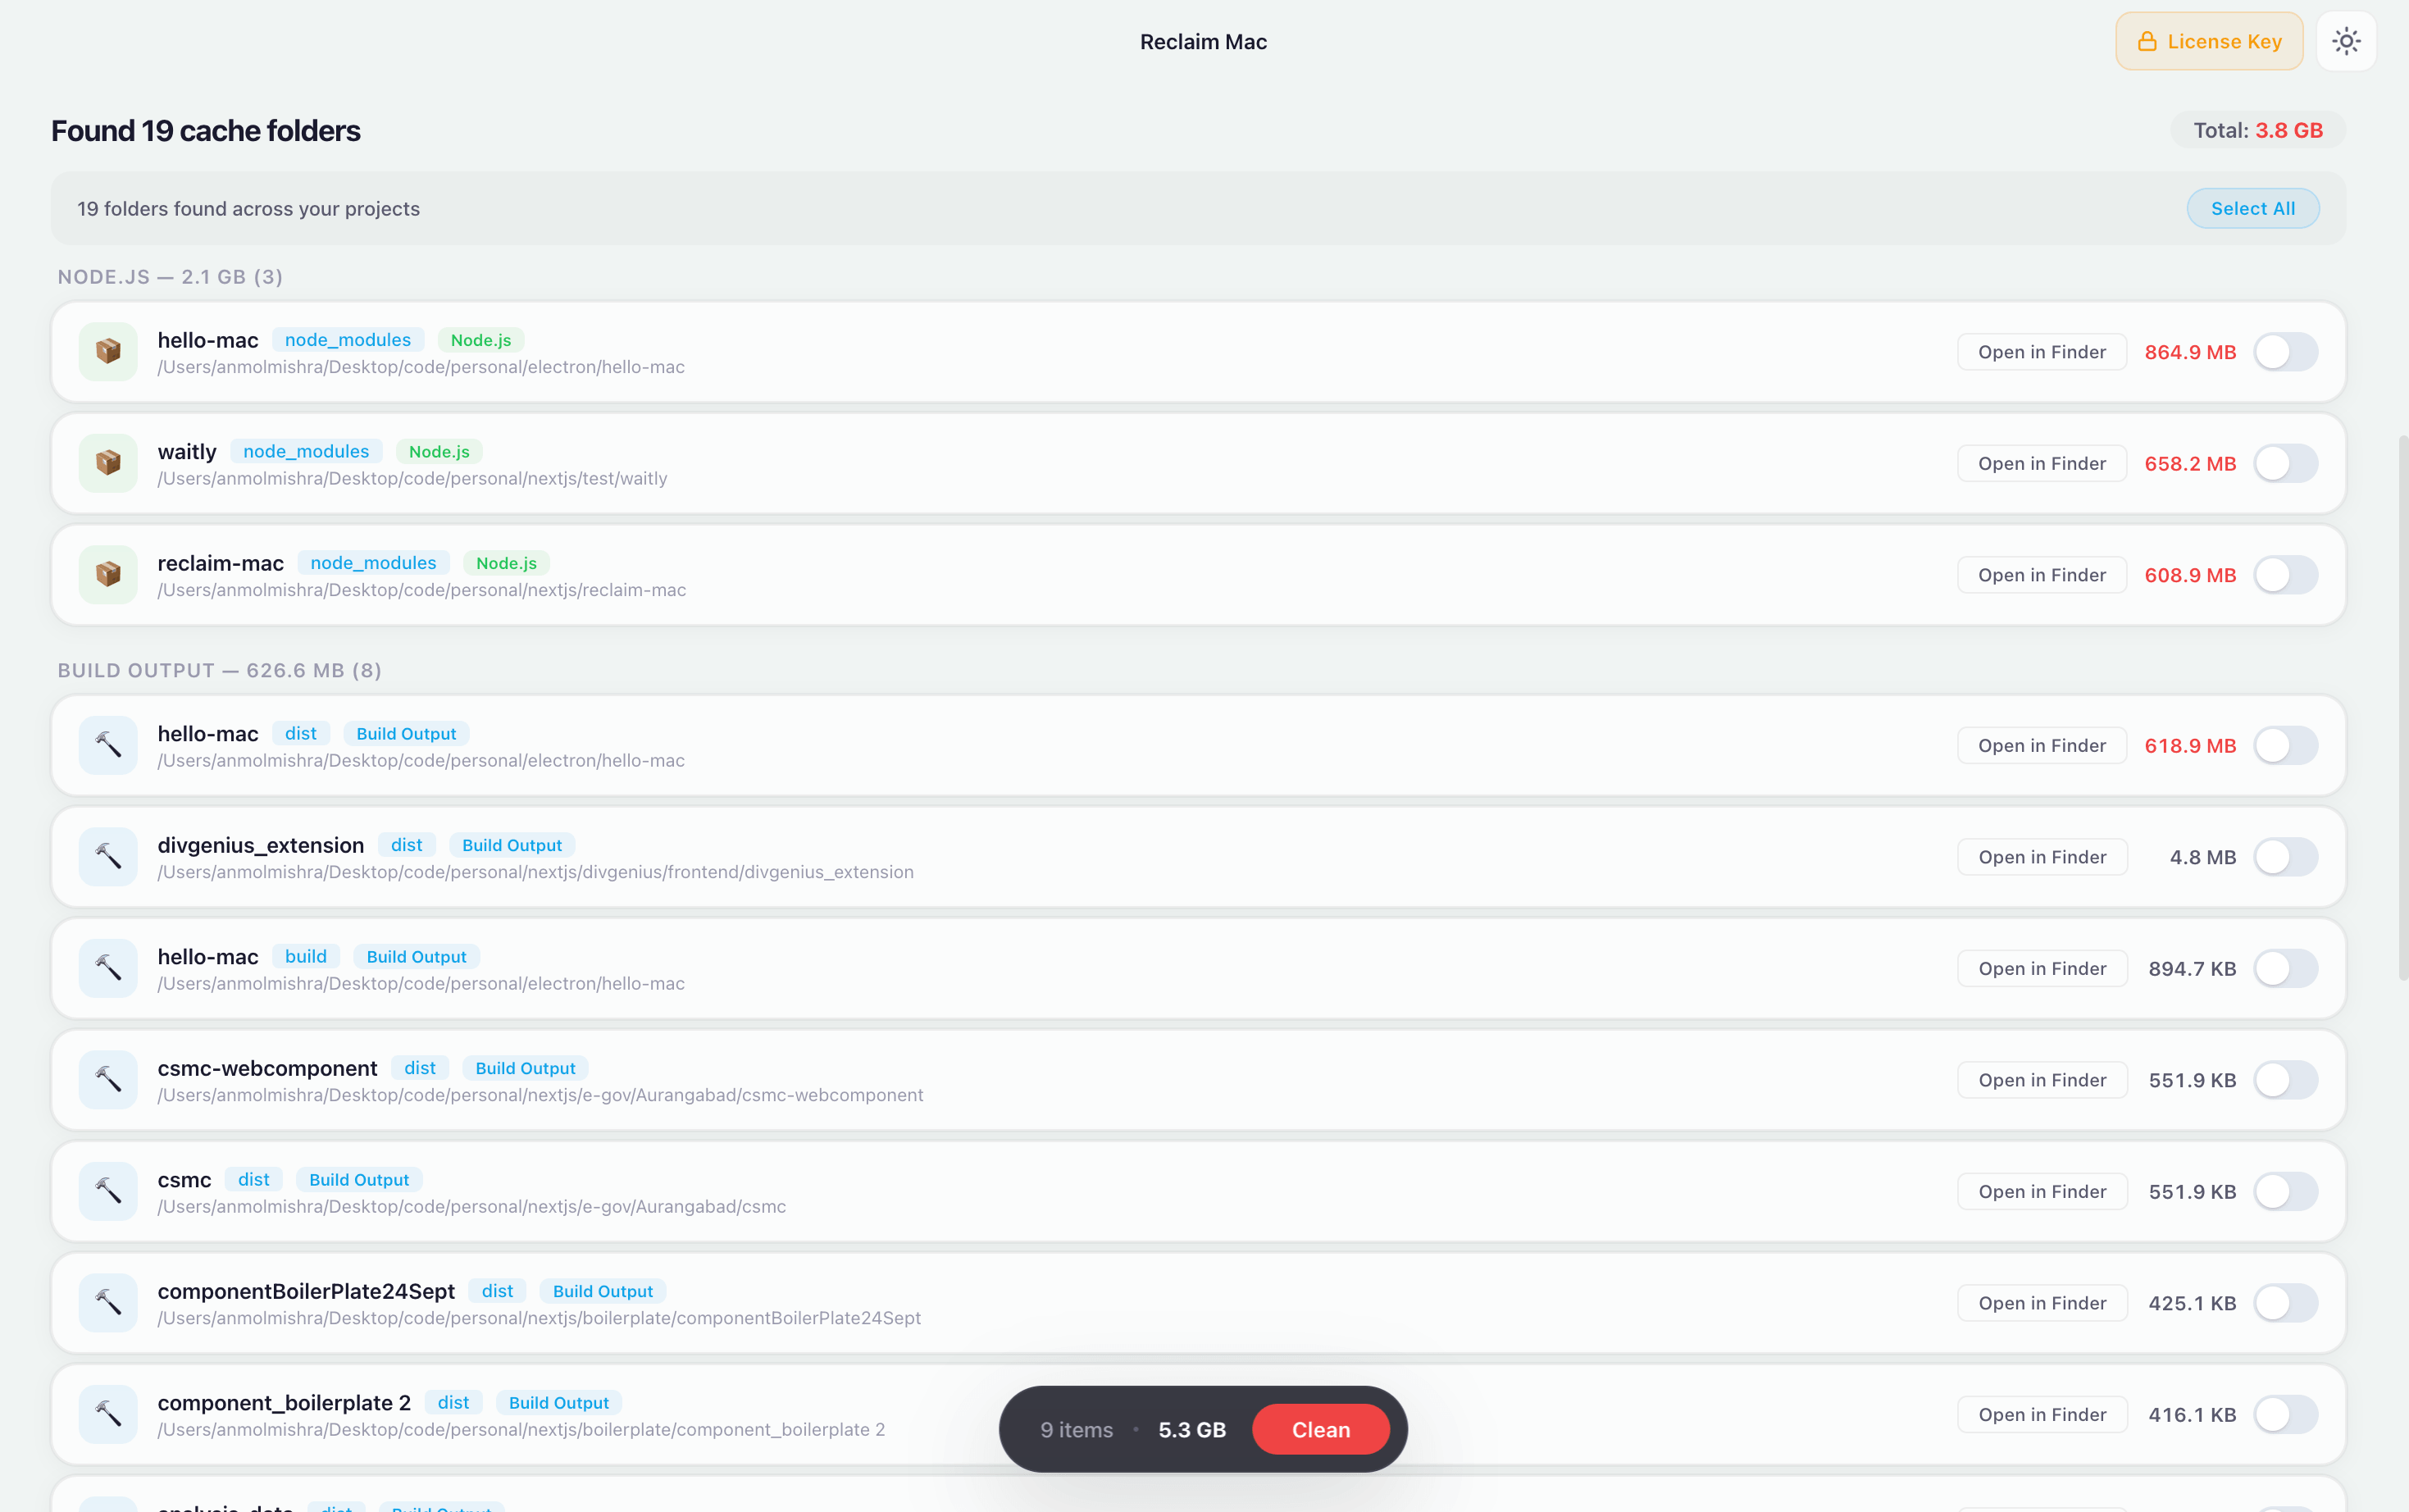Click the waitly package box icon
The height and width of the screenshot is (1512, 2409).
108,463
